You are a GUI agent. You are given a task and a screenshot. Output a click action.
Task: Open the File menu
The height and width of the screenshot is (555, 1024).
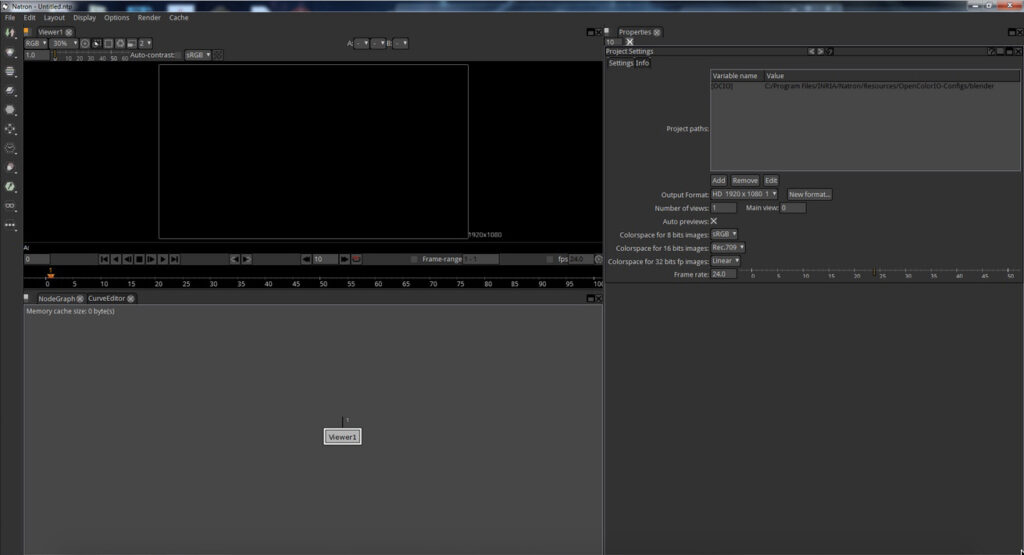click(10, 18)
